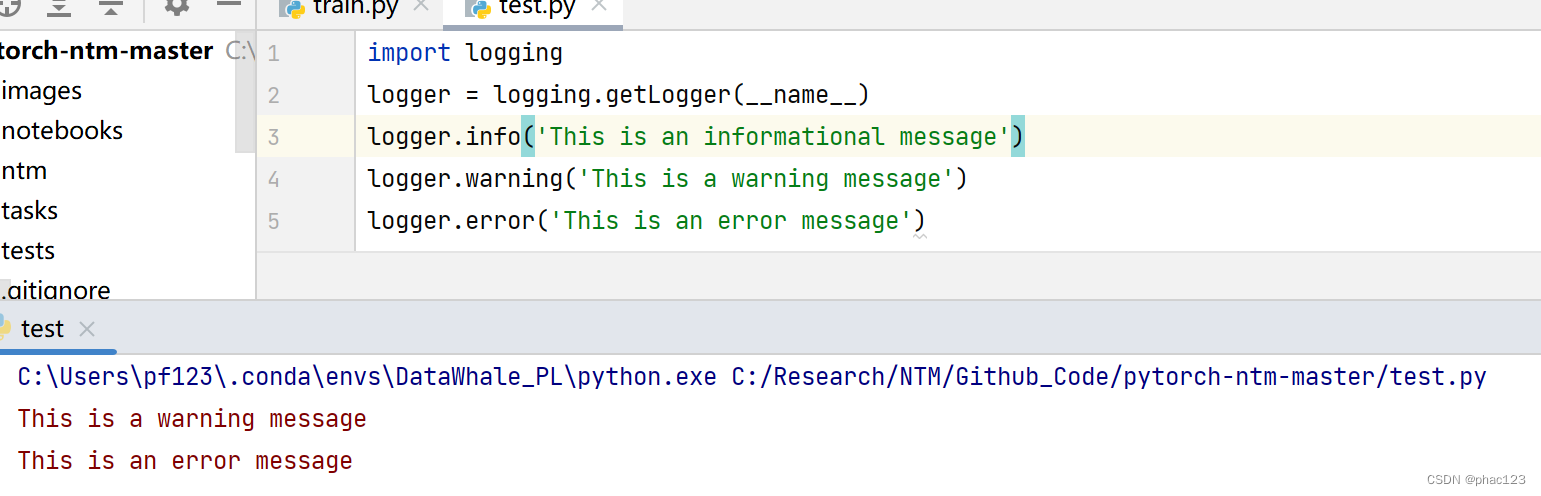Click the logger.error code line

[646, 221]
